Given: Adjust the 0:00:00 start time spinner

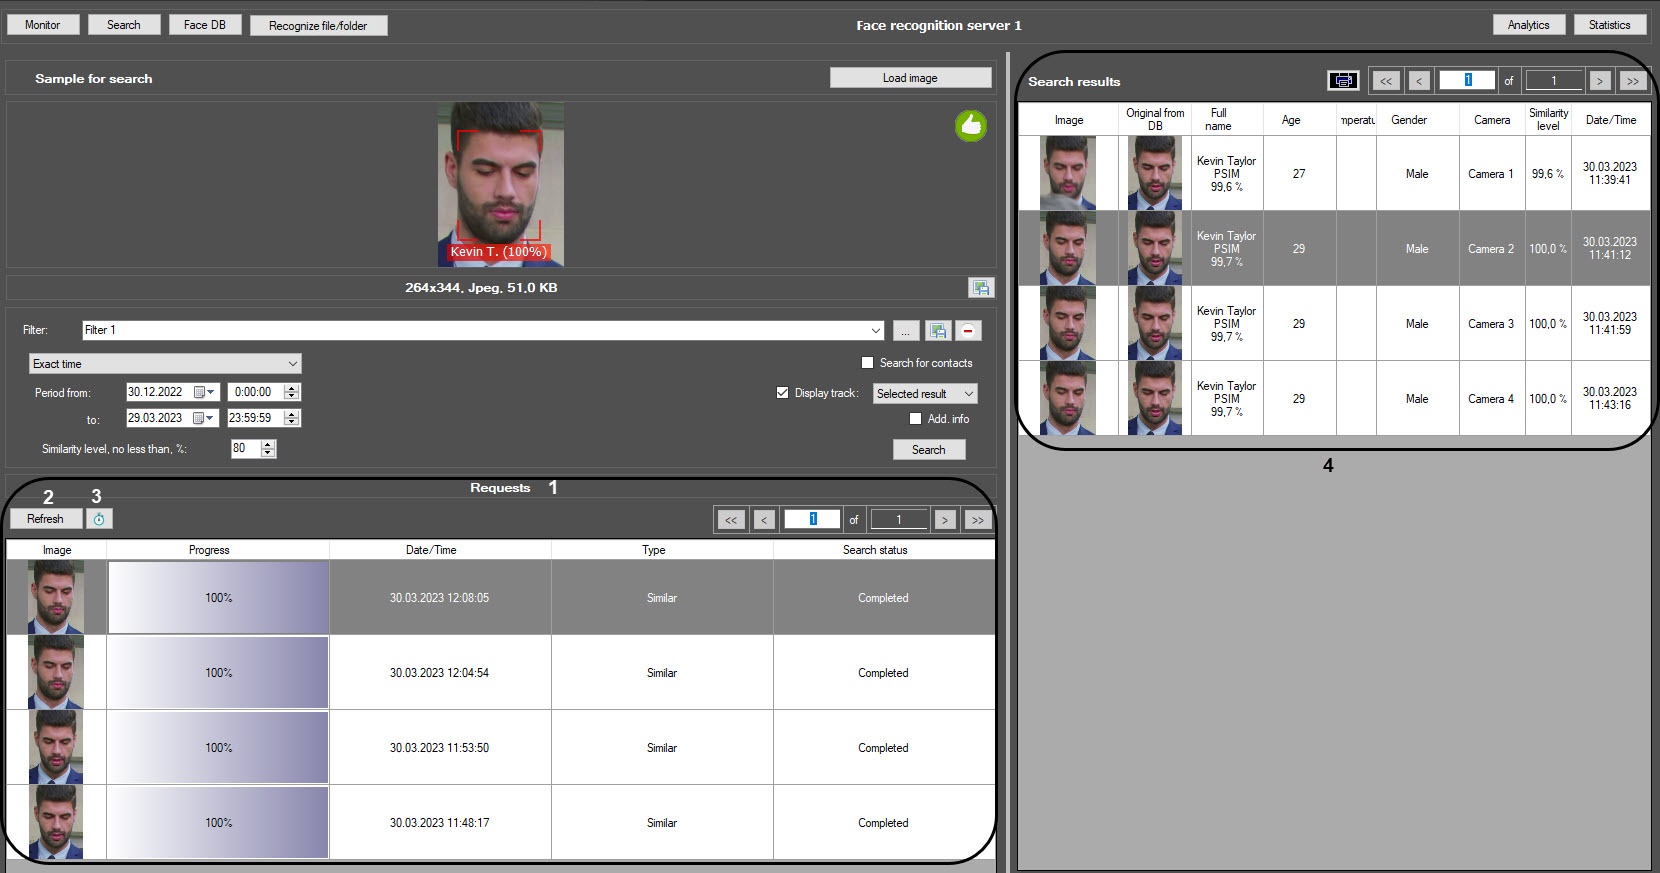Looking at the screenshot, I should (292, 393).
